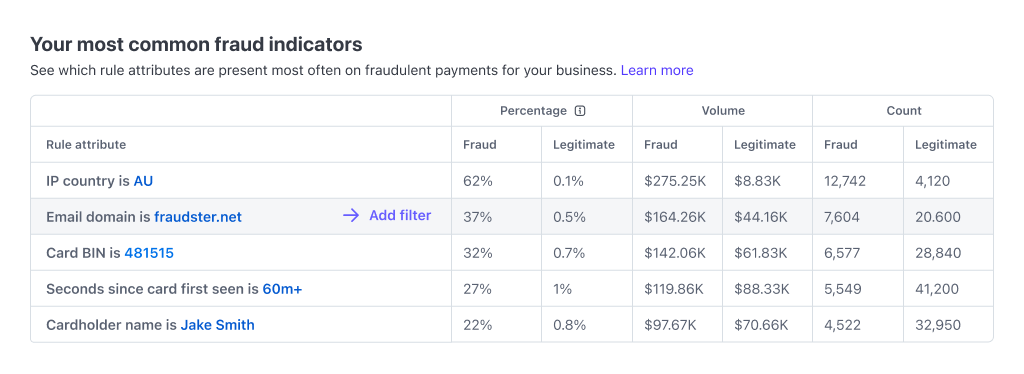Click the Volume column group header
The image size is (1024, 374).
[x=723, y=111]
